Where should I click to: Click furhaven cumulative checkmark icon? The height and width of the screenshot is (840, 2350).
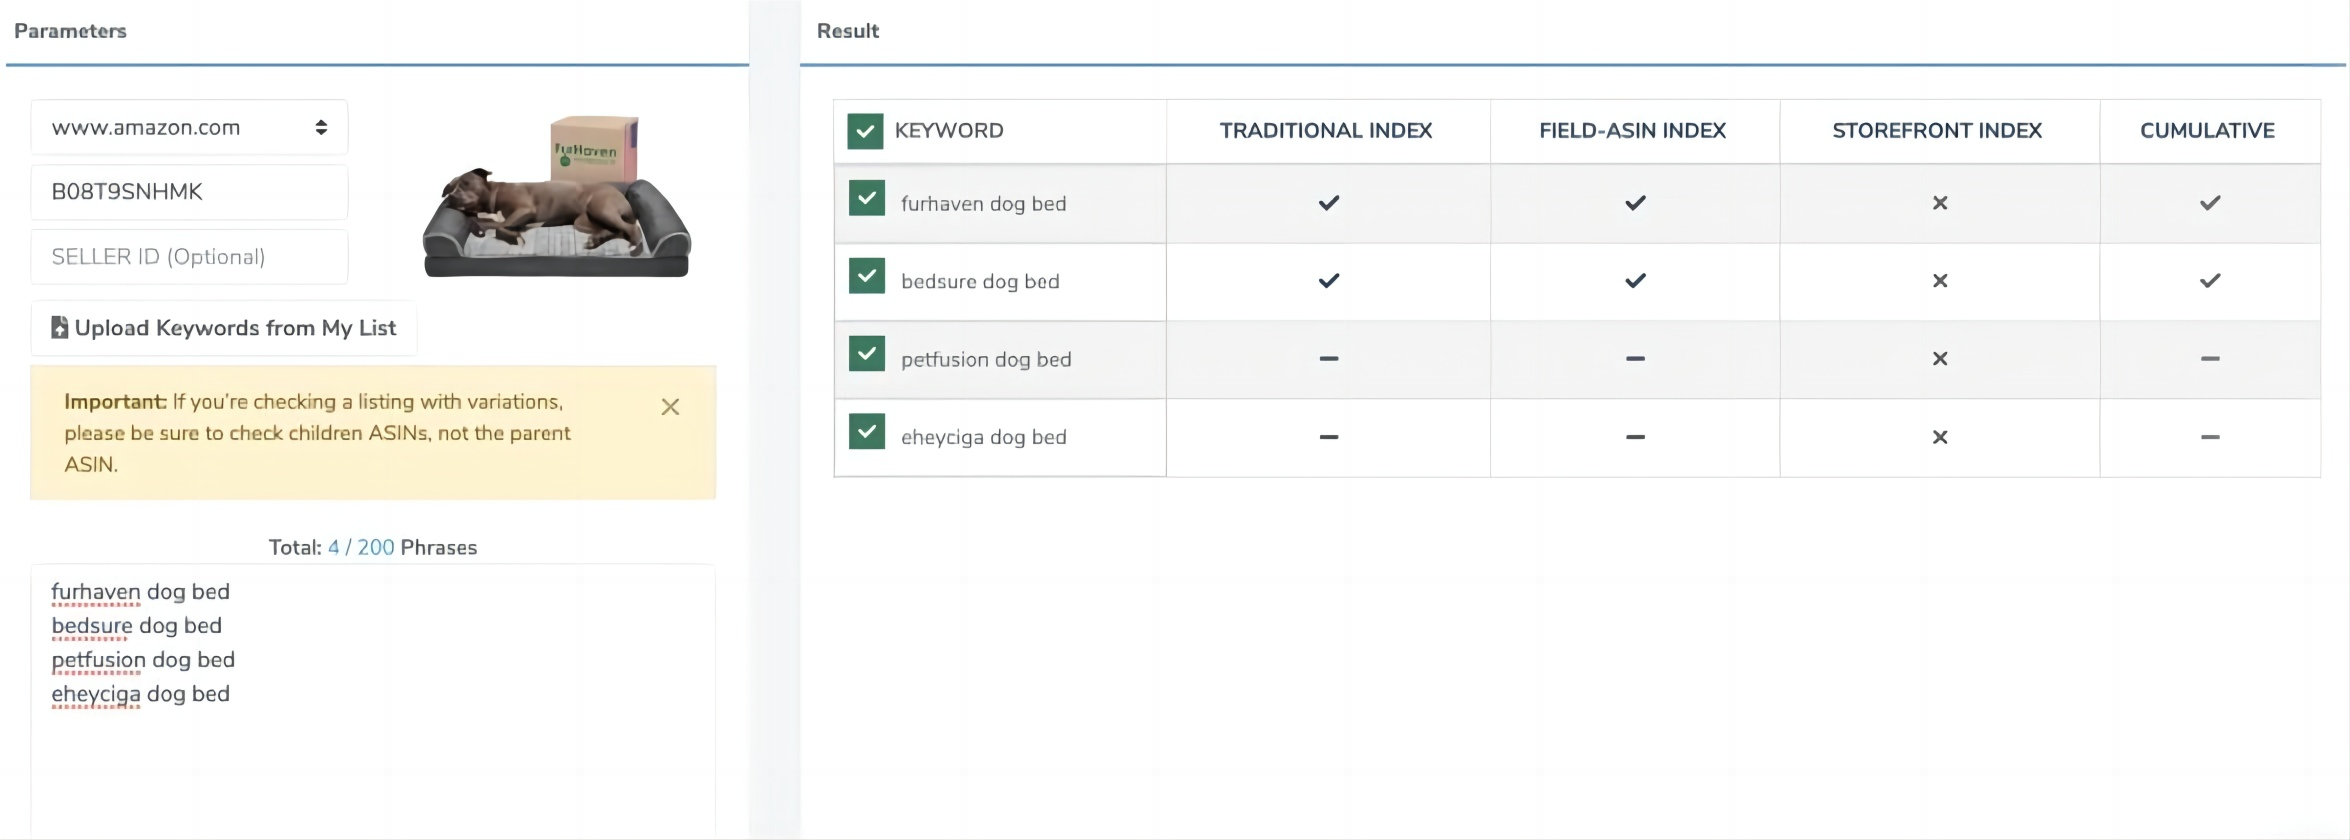(x=2210, y=203)
